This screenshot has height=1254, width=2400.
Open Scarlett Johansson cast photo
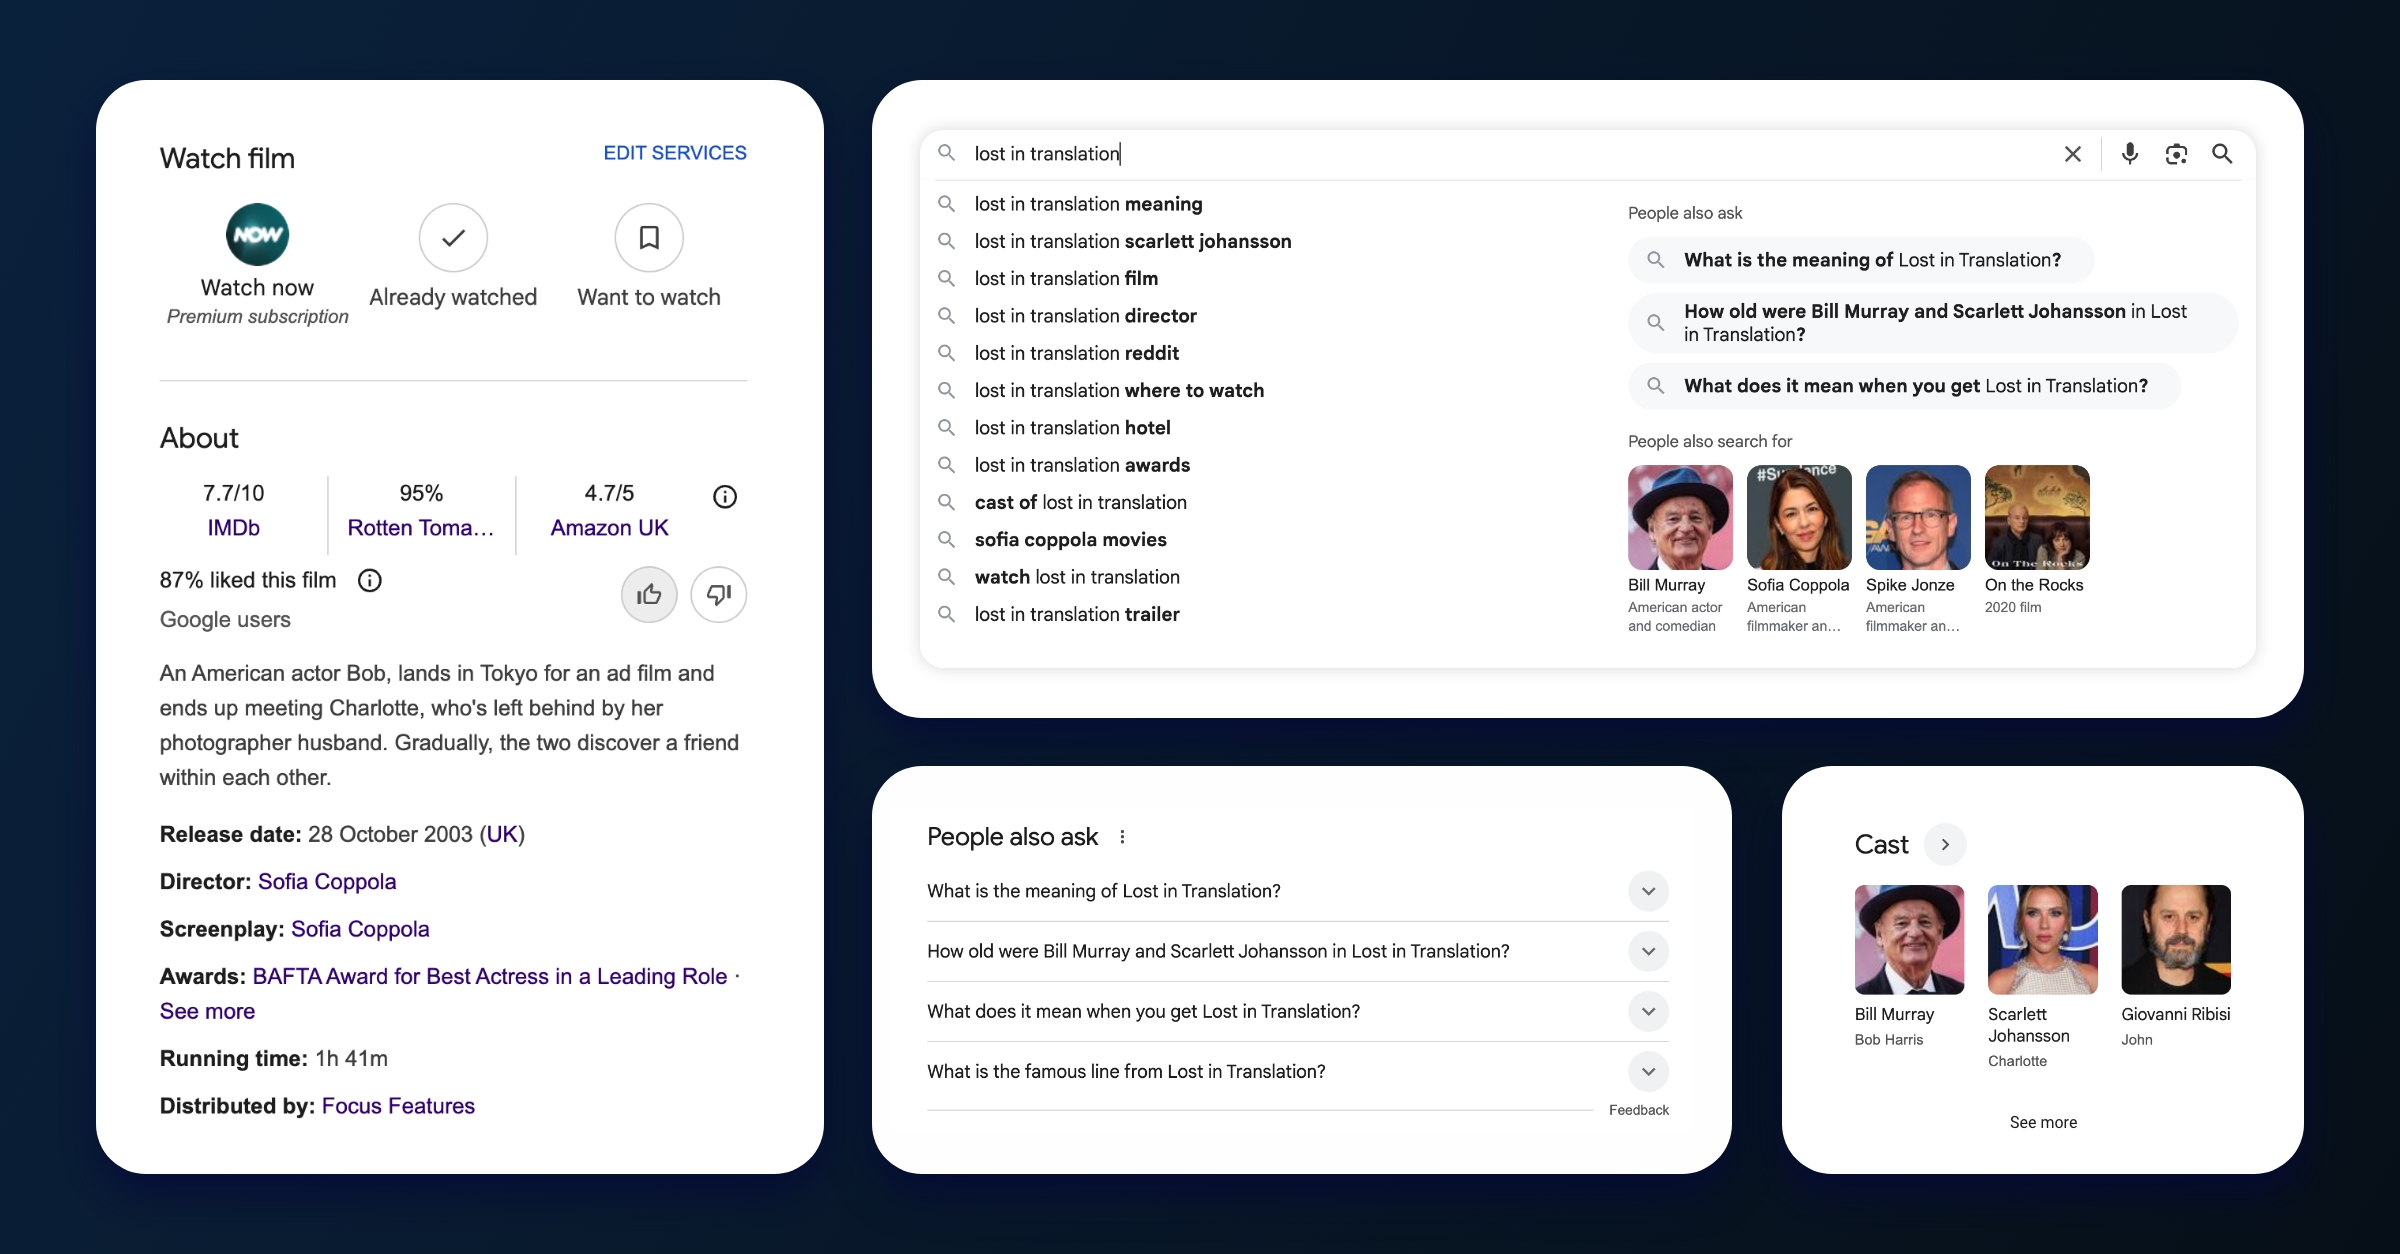pyautogui.click(x=2043, y=940)
